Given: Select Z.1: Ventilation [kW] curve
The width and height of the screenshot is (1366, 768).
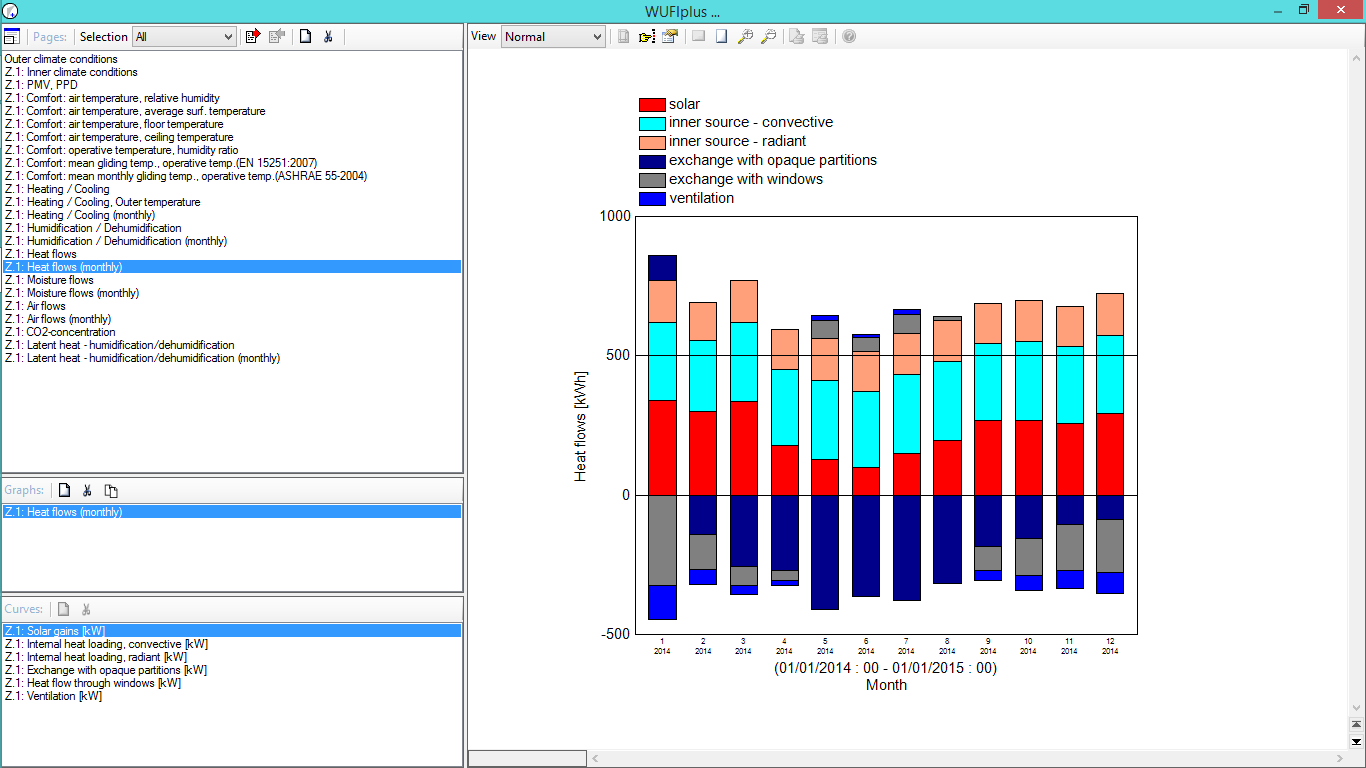Looking at the screenshot, I should click(53, 696).
